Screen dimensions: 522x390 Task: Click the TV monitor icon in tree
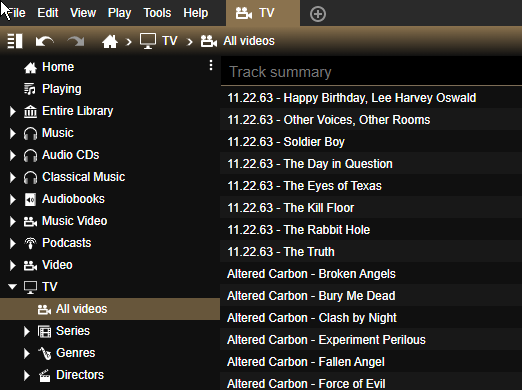tap(30, 287)
